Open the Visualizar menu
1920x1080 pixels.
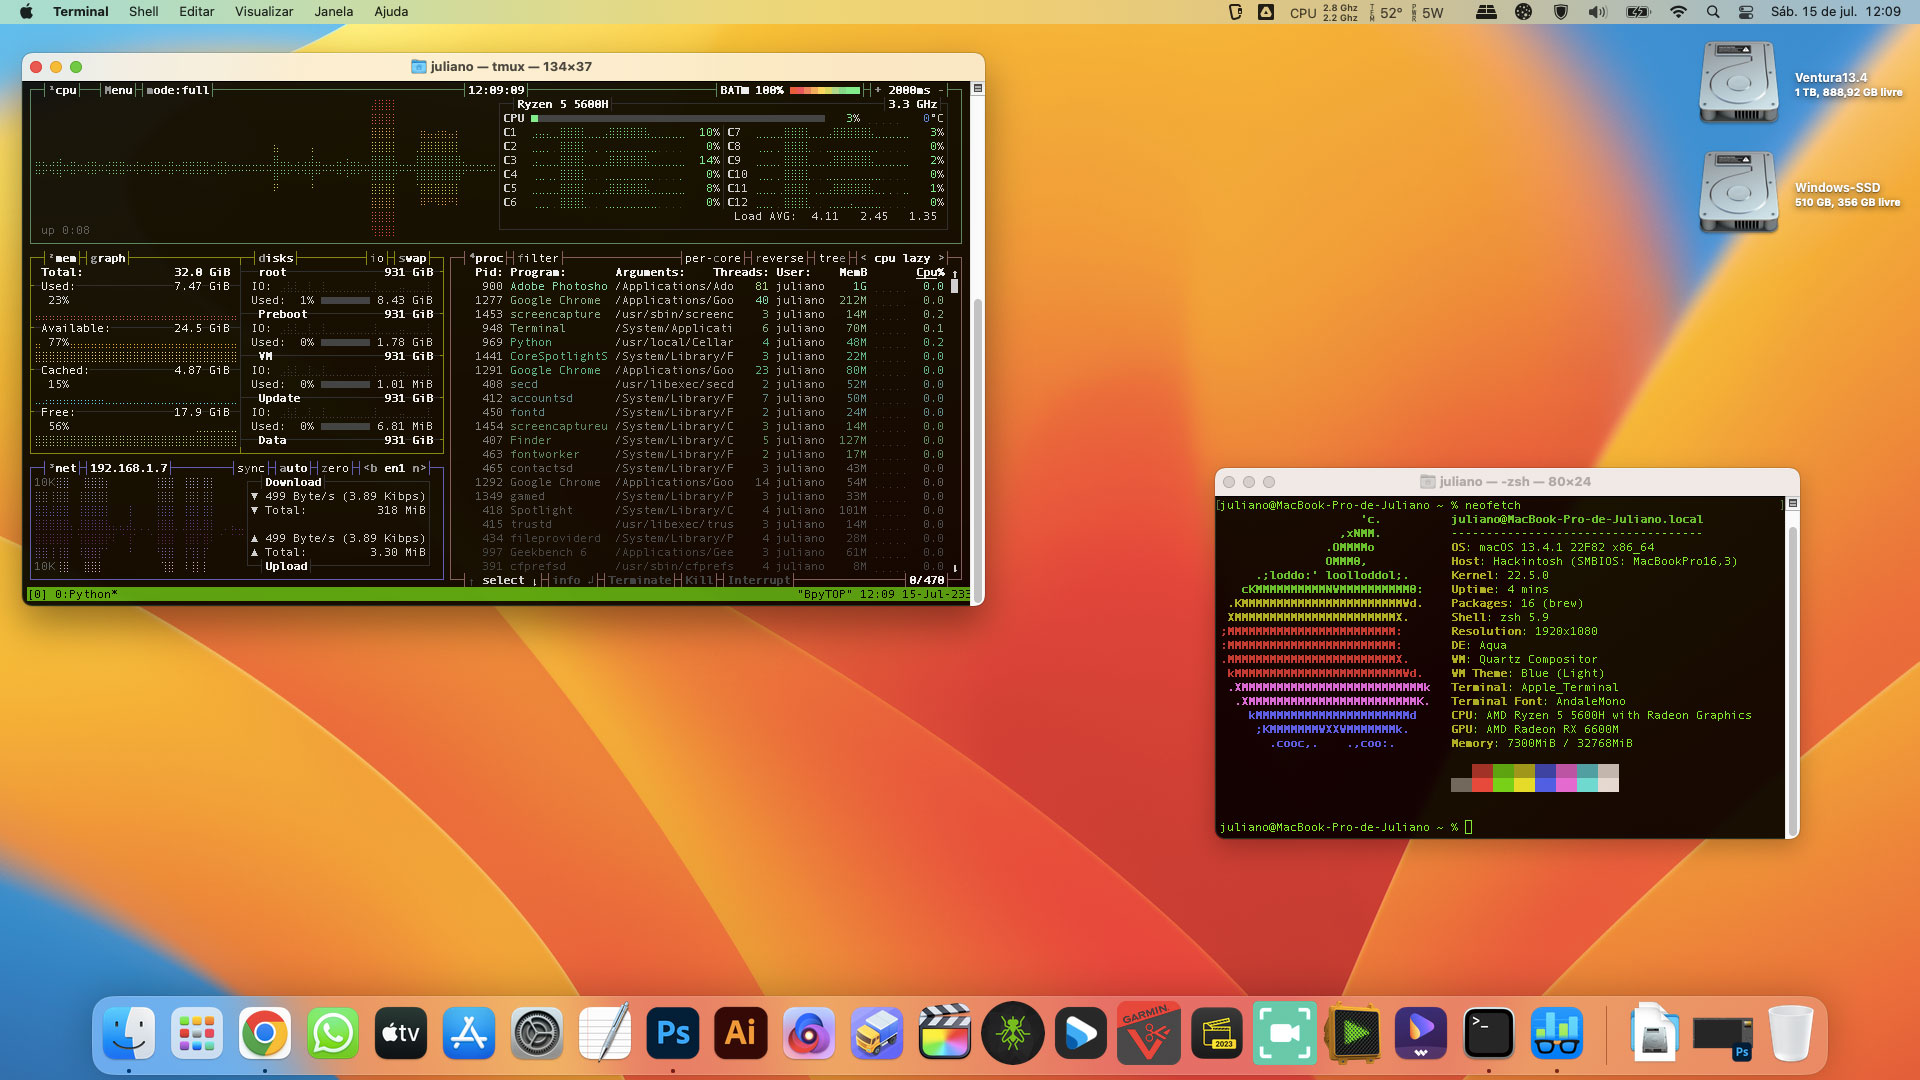coord(263,11)
